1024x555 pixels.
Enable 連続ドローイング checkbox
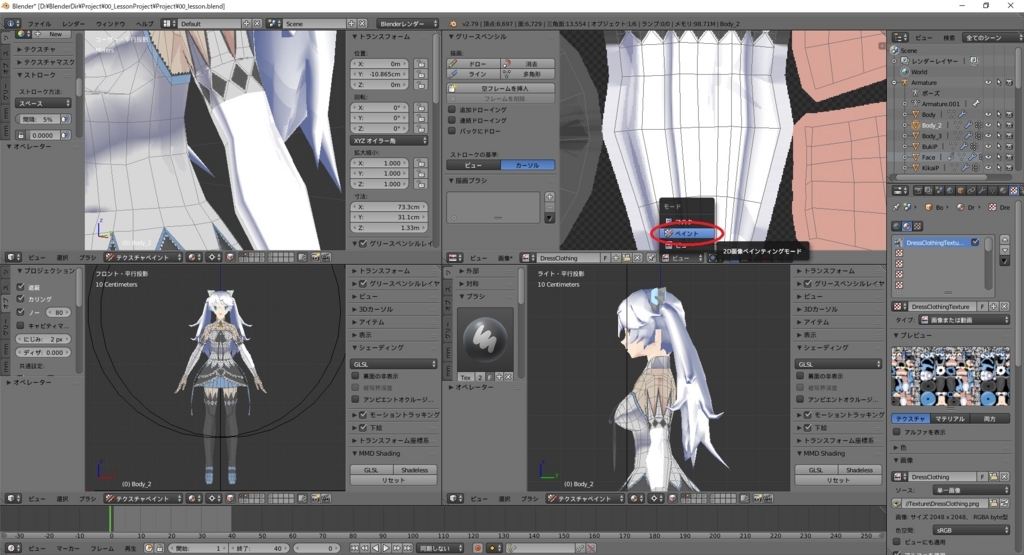click(x=452, y=120)
